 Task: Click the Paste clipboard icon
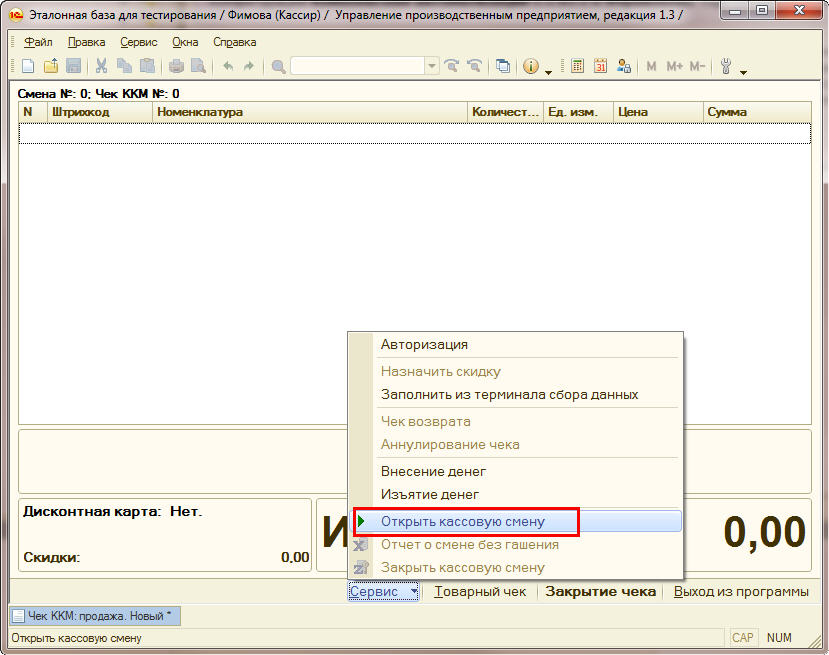tap(147, 66)
